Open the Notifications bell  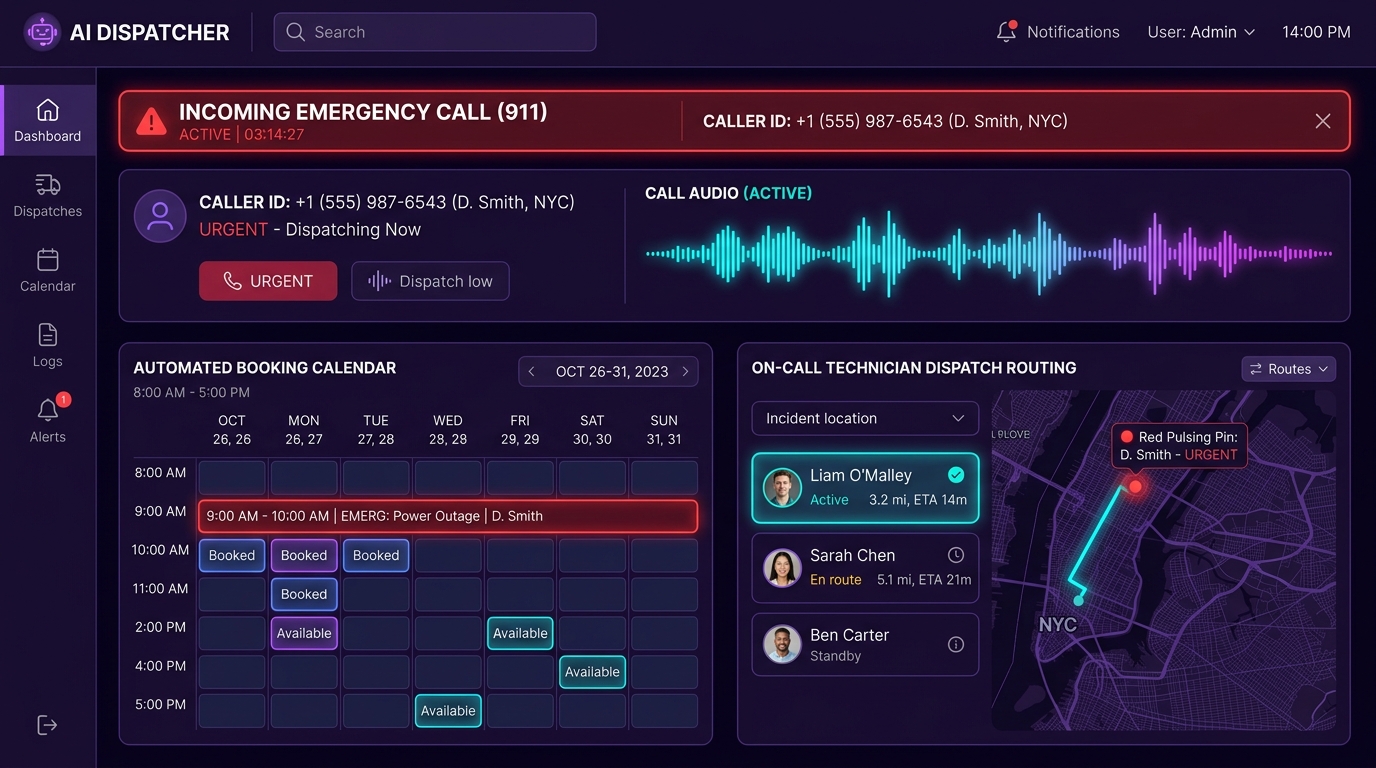[x=1006, y=32]
